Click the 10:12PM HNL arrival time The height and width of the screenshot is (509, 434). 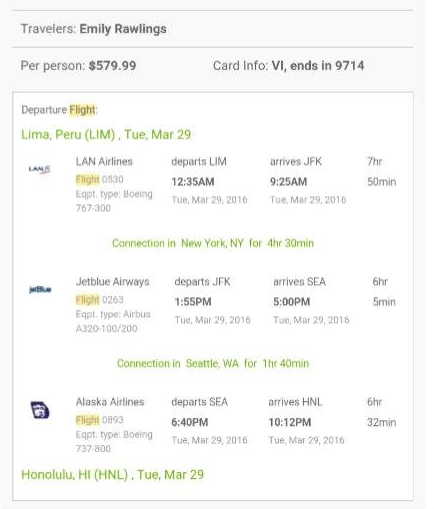(290, 422)
